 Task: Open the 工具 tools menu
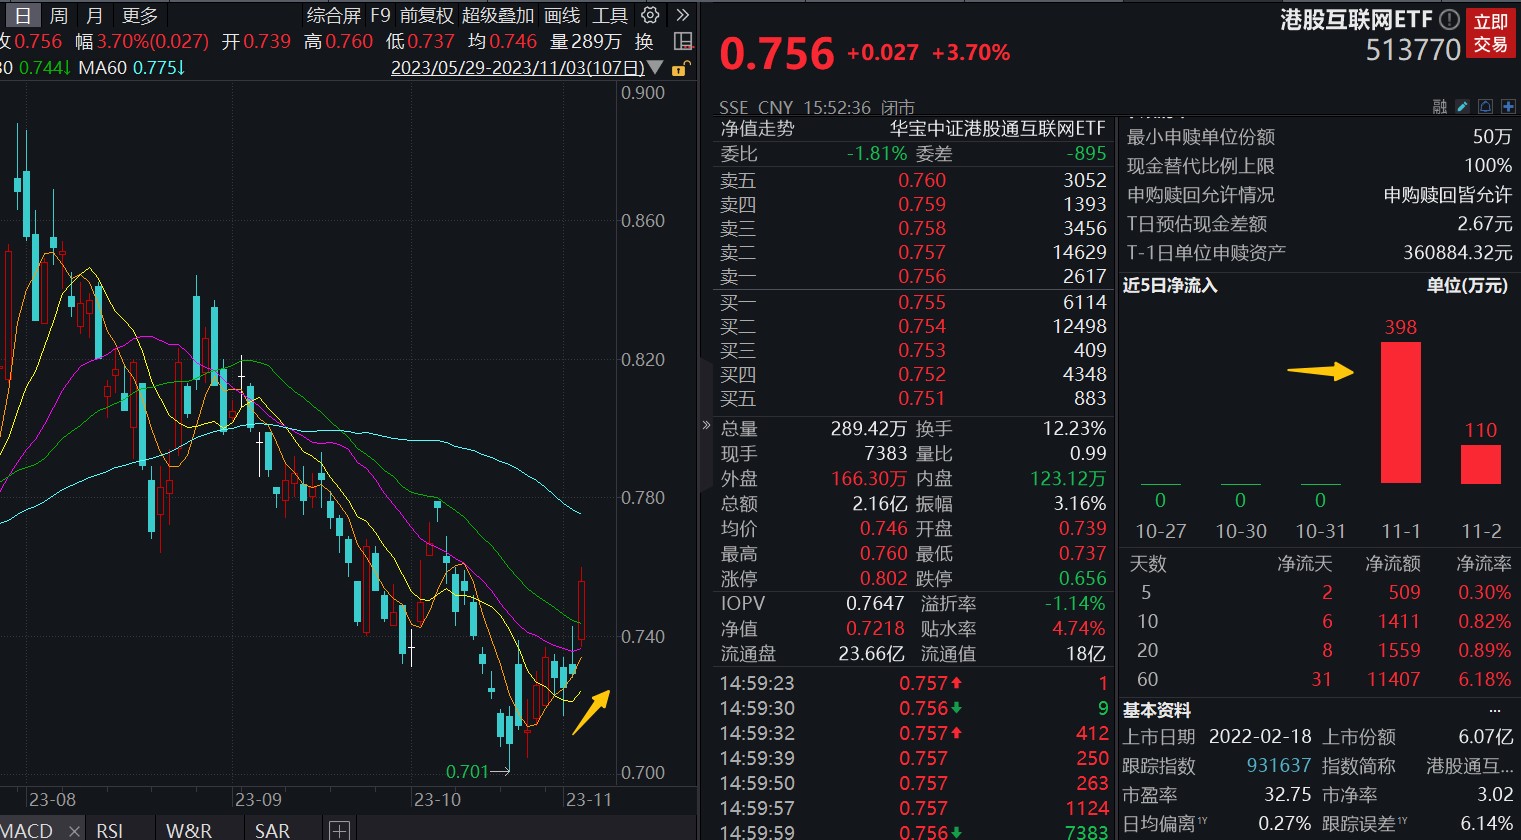pos(609,15)
